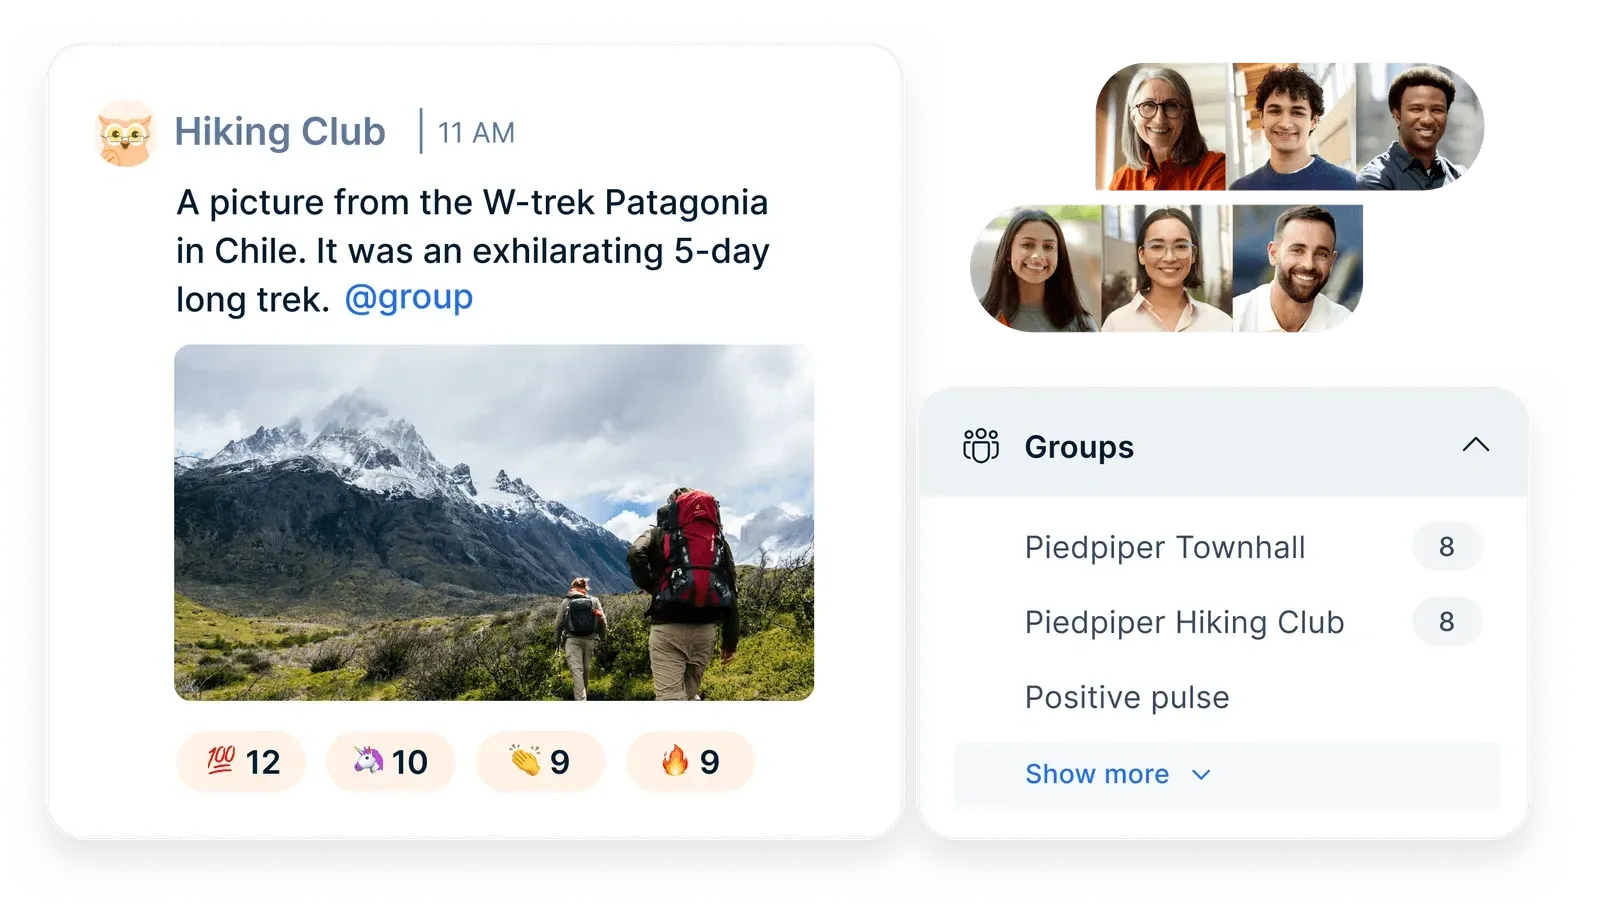Image resolution: width=1600 pixels, height=908 pixels.
Task: Collapse the Groups section chevron
Action: click(1475, 445)
